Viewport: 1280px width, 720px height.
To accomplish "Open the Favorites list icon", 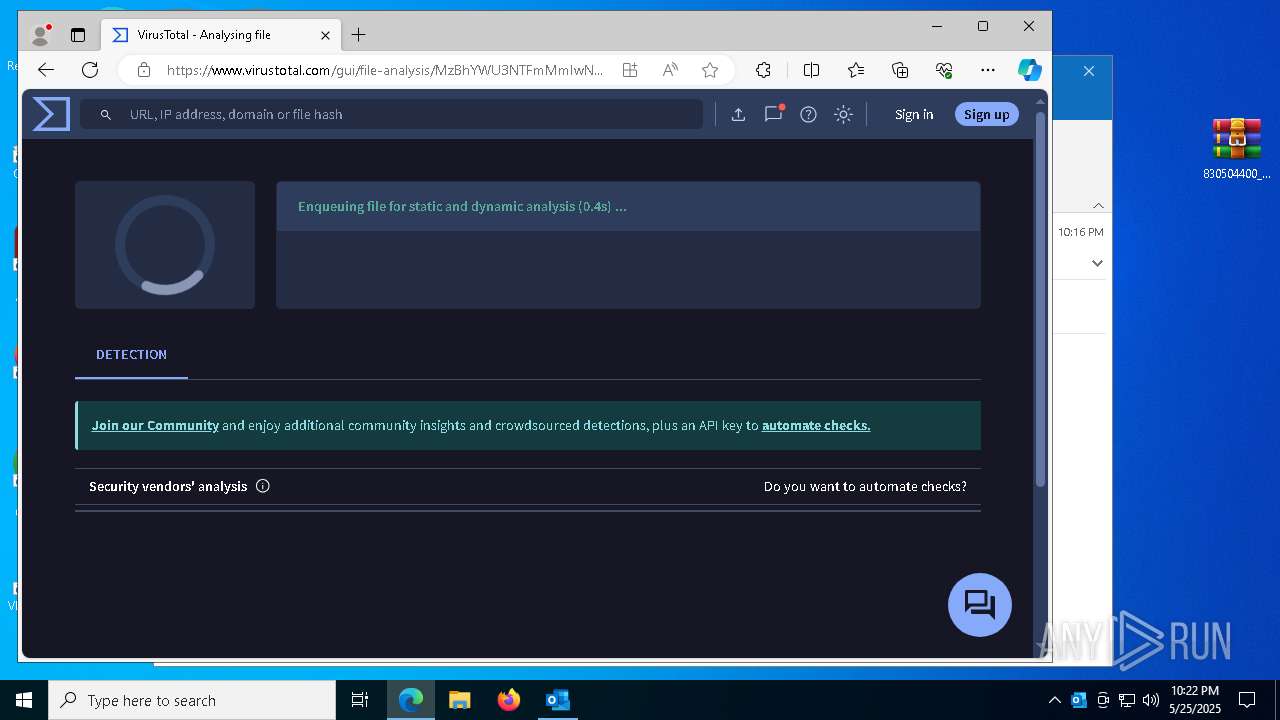I will click(856, 70).
